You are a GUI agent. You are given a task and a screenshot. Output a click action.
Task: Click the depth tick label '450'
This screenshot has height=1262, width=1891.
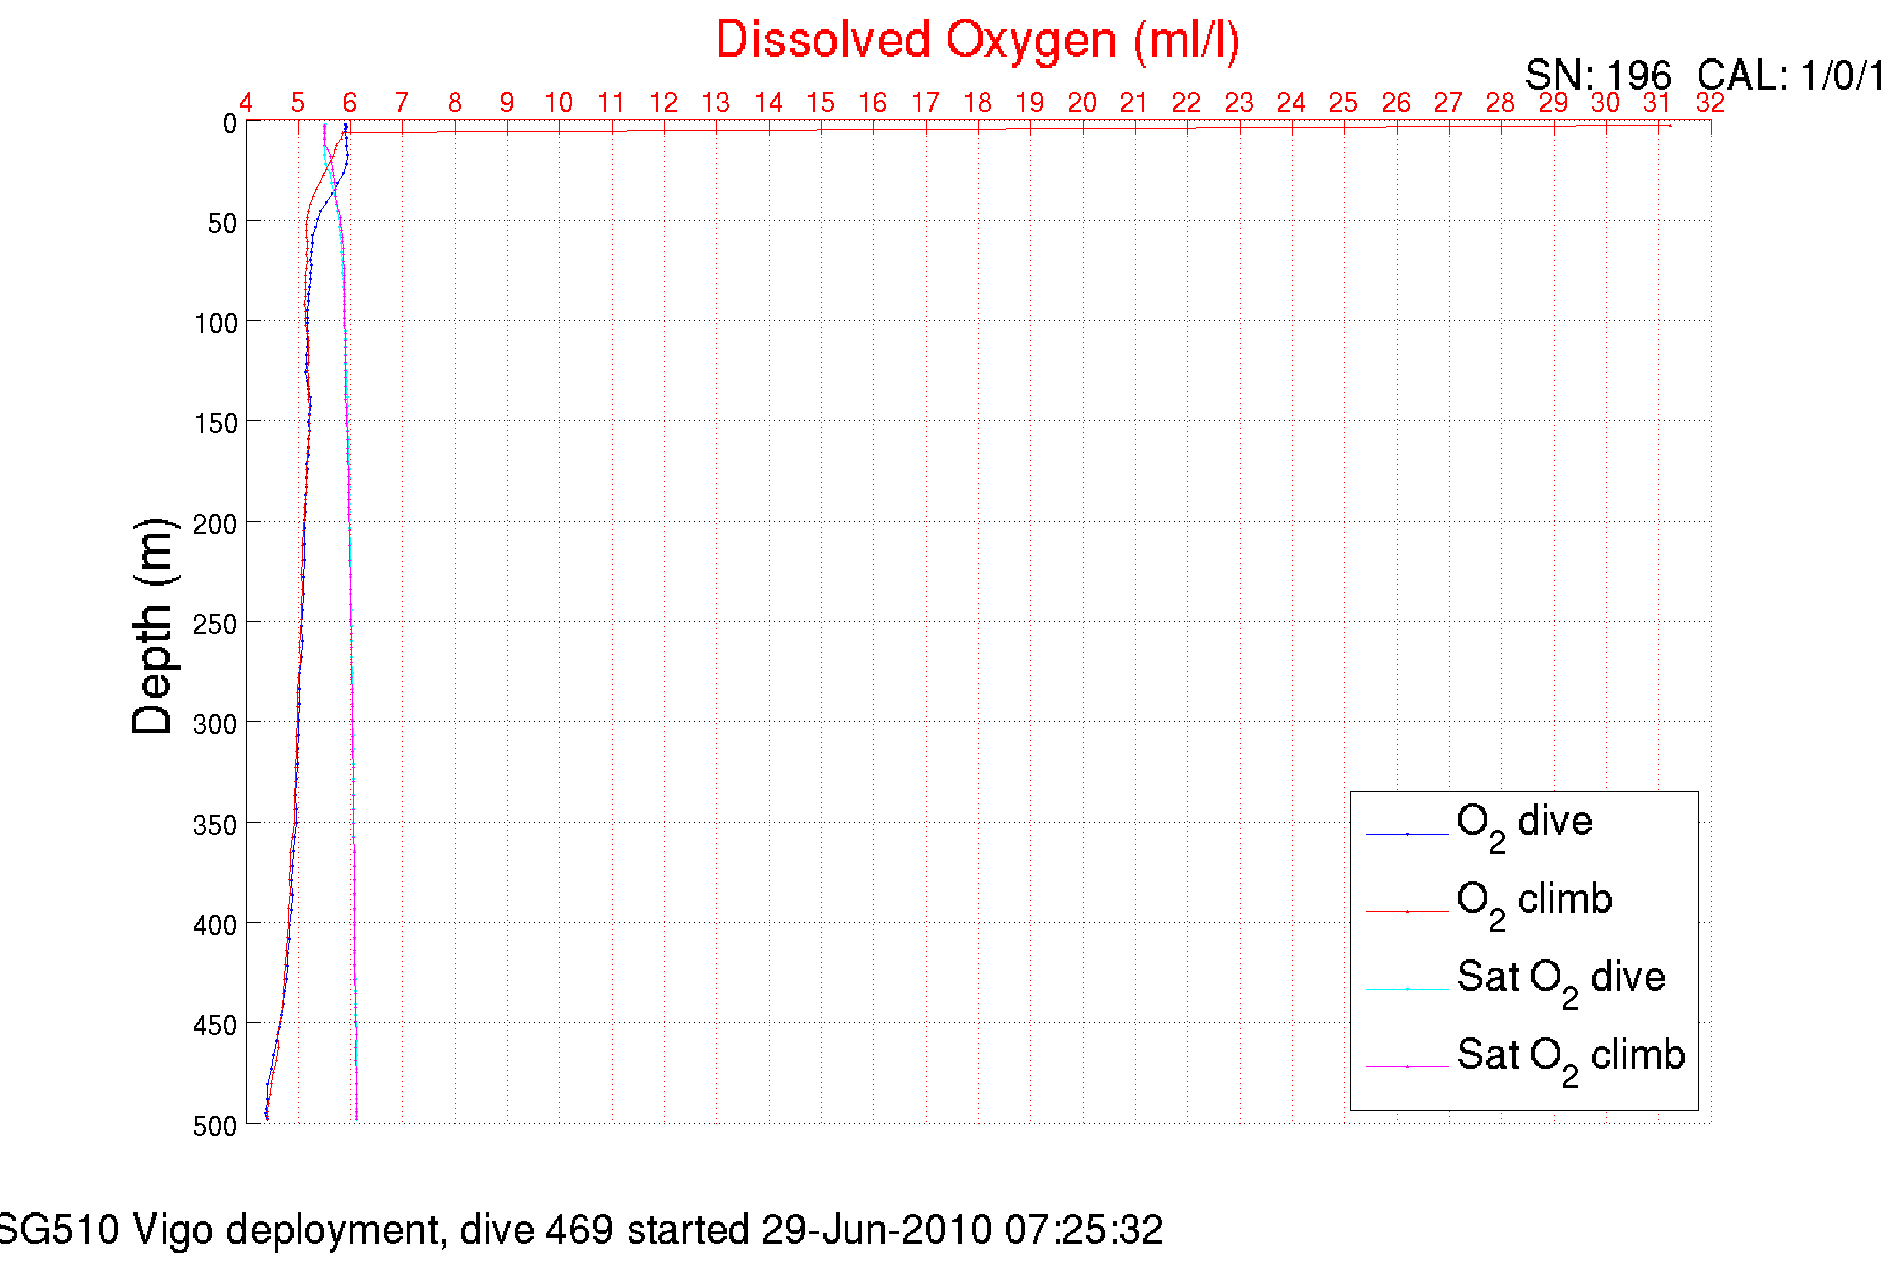[216, 1026]
